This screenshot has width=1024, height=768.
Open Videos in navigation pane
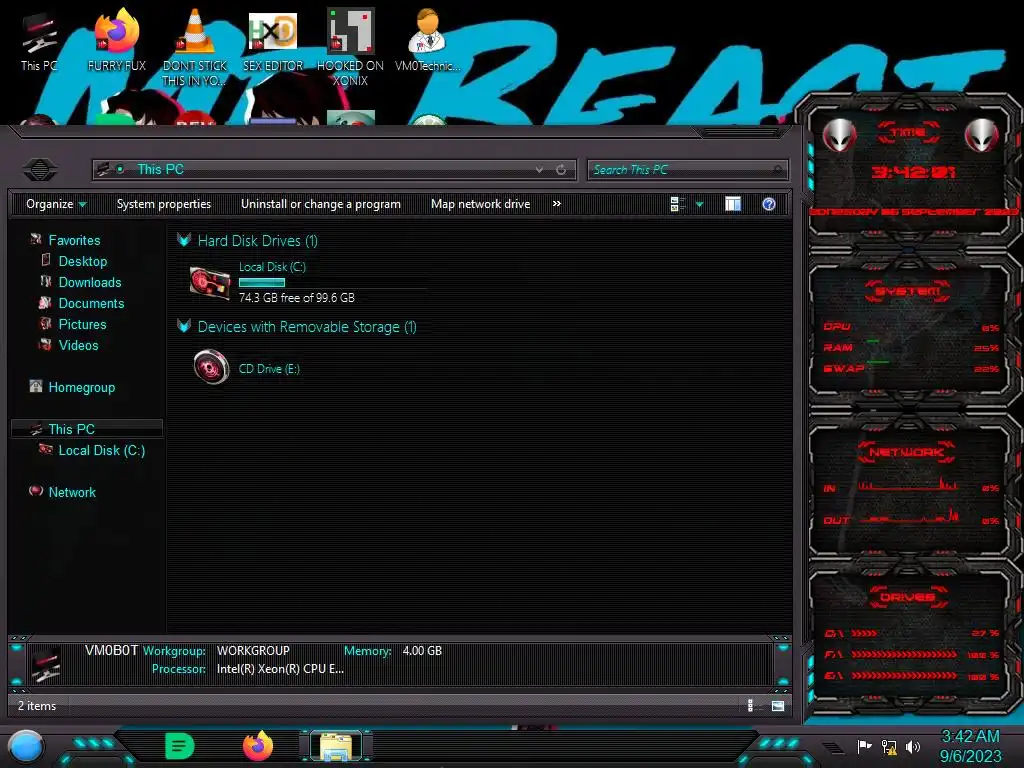[x=78, y=345]
